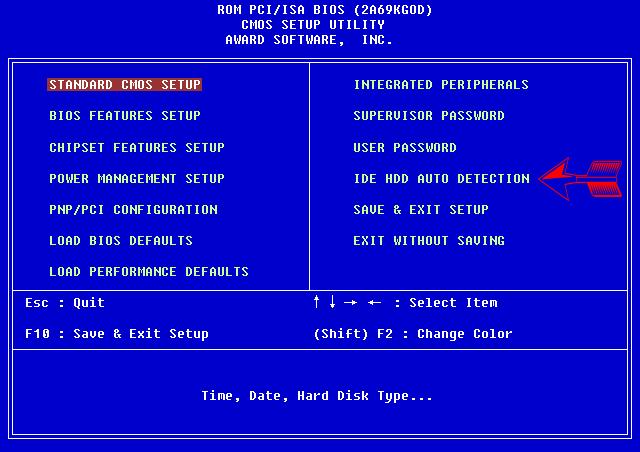Click 'AWARD SOFTWARE, INC.' heading
This screenshot has height=452, width=640.
pyautogui.click(x=309, y=40)
